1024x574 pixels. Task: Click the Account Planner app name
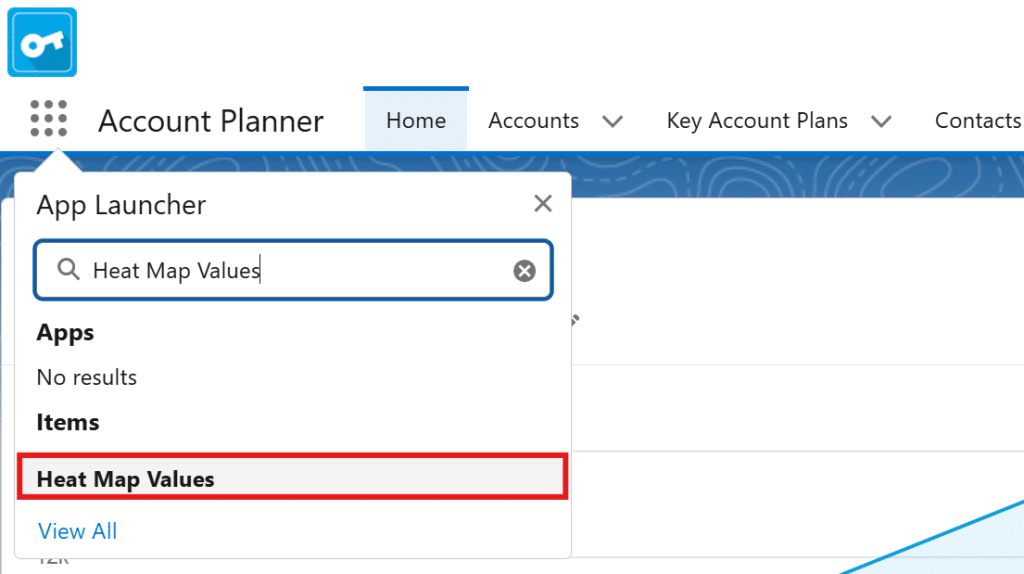(x=211, y=121)
